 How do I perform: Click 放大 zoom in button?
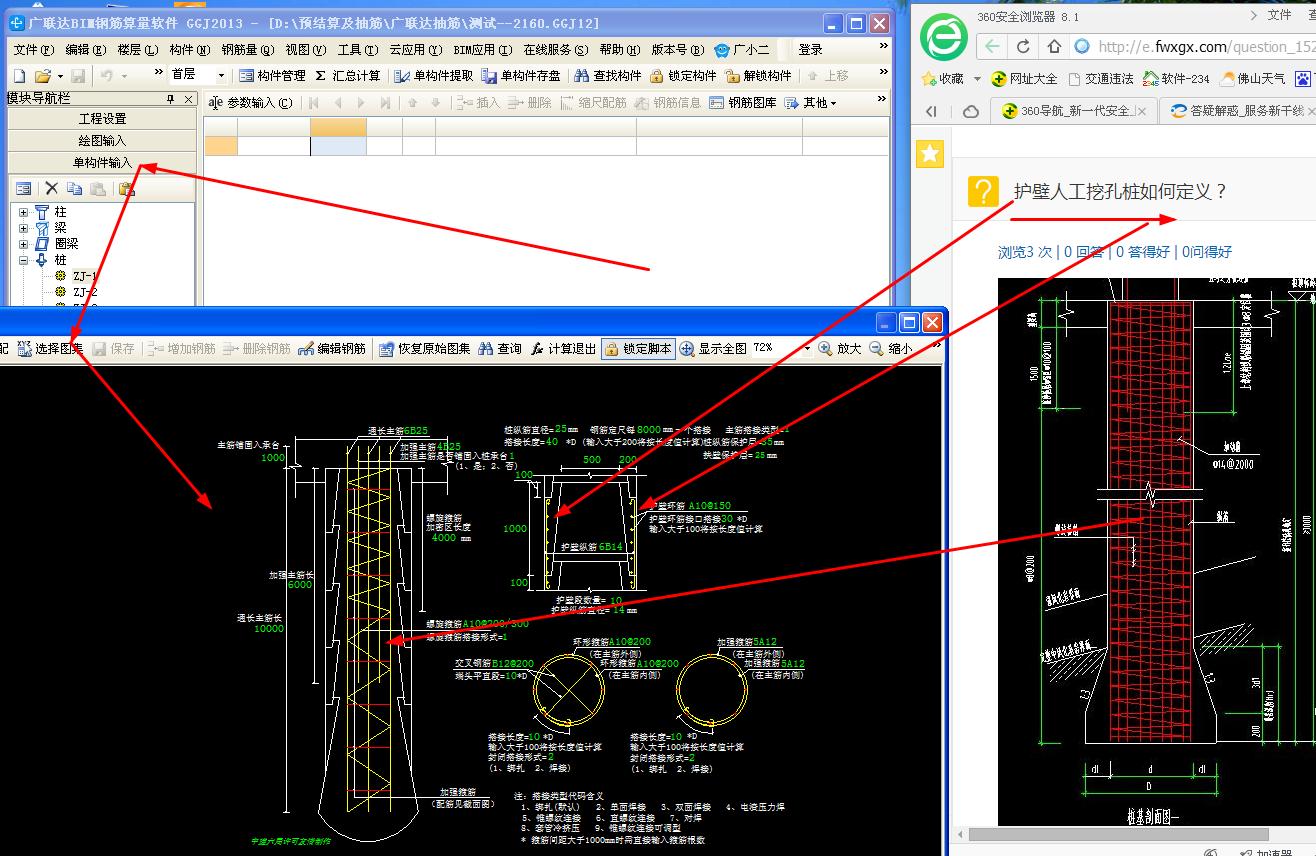tap(840, 349)
